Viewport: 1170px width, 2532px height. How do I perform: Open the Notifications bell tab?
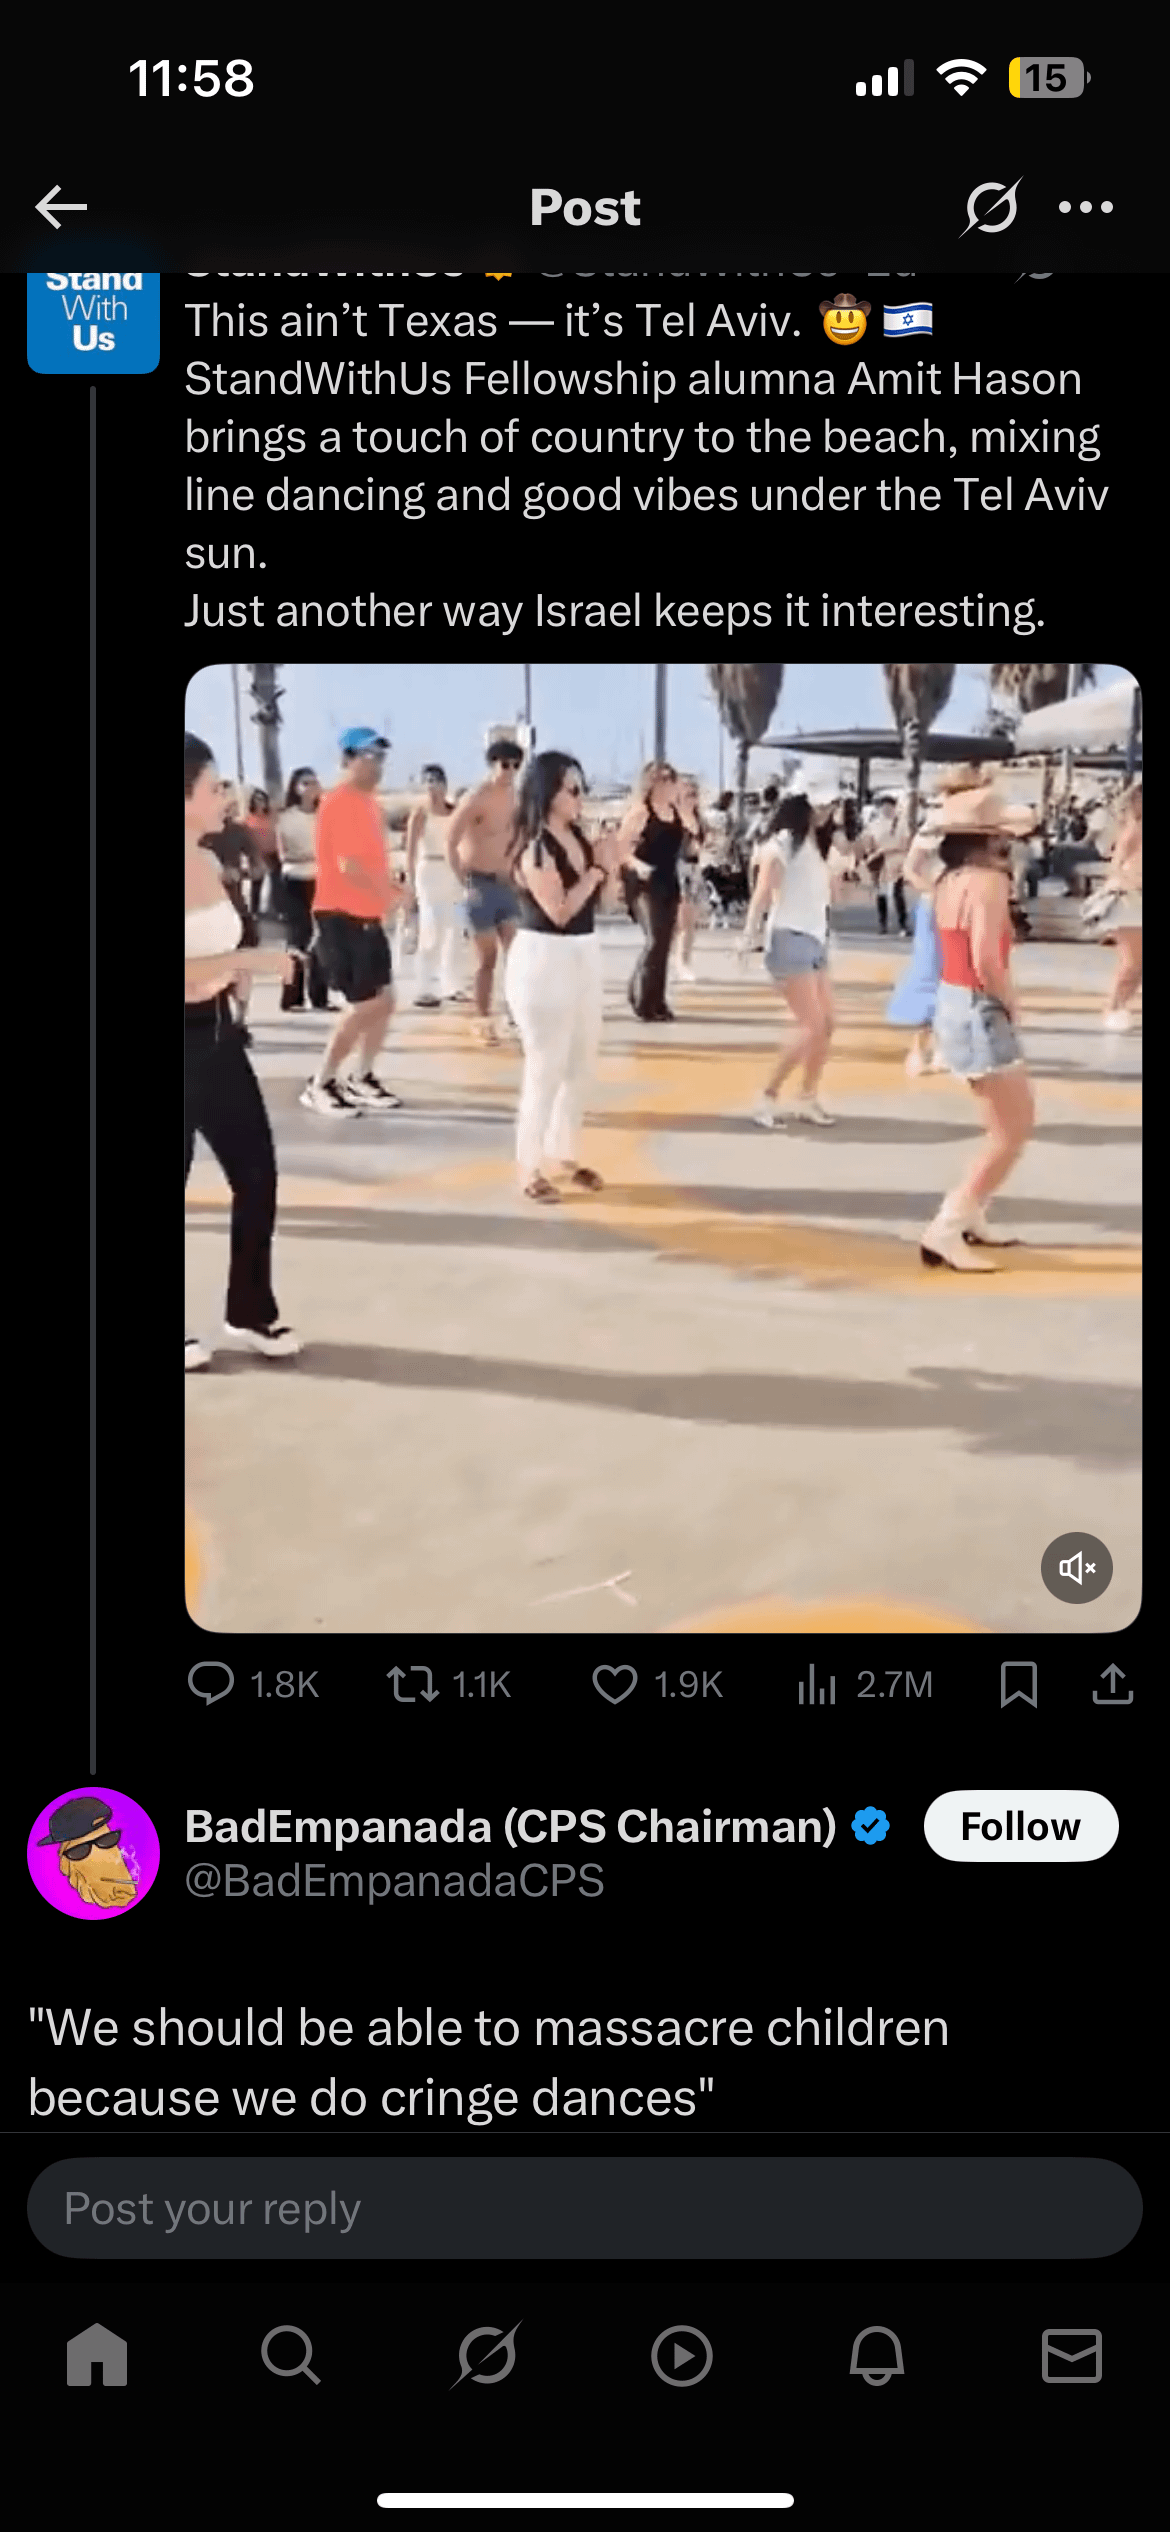pyautogui.click(x=877, y=2356)
